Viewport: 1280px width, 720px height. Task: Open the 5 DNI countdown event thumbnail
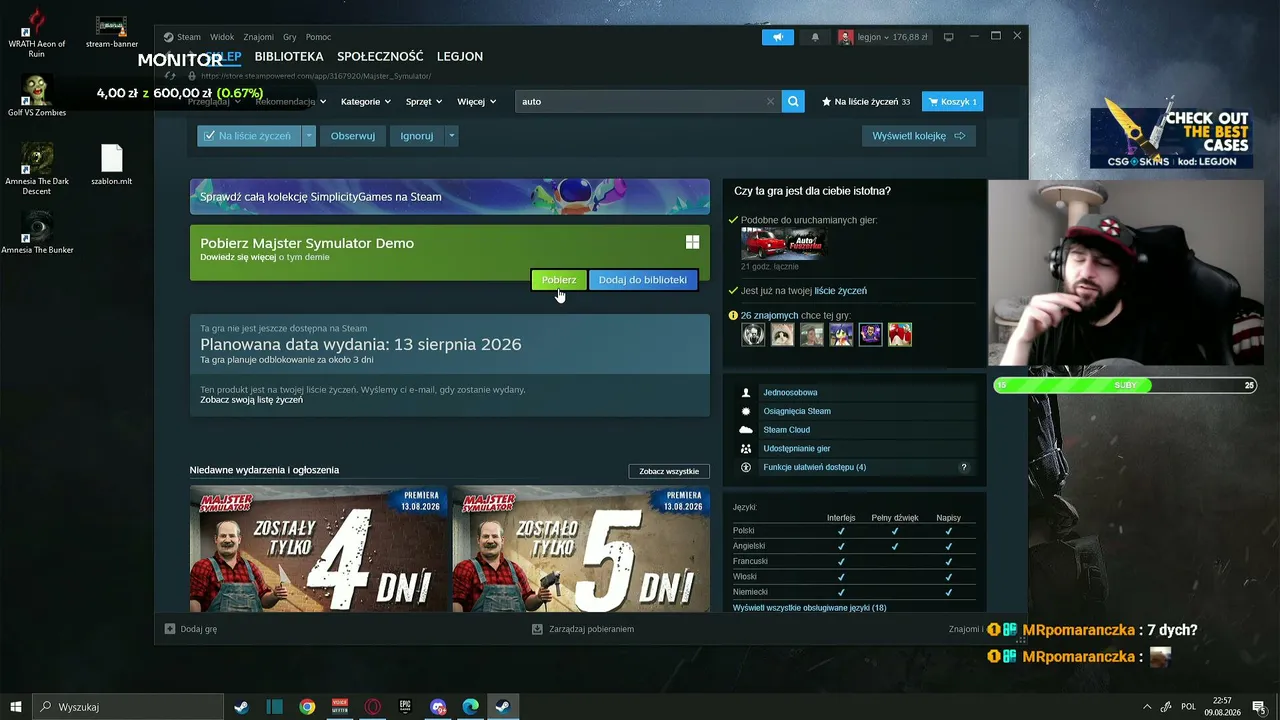coord(581,549)
